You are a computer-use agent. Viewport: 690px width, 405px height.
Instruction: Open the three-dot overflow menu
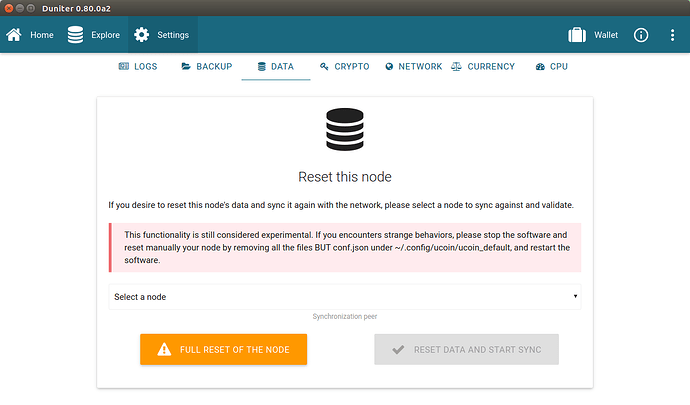pyautogui.click(x=672, y=35)
